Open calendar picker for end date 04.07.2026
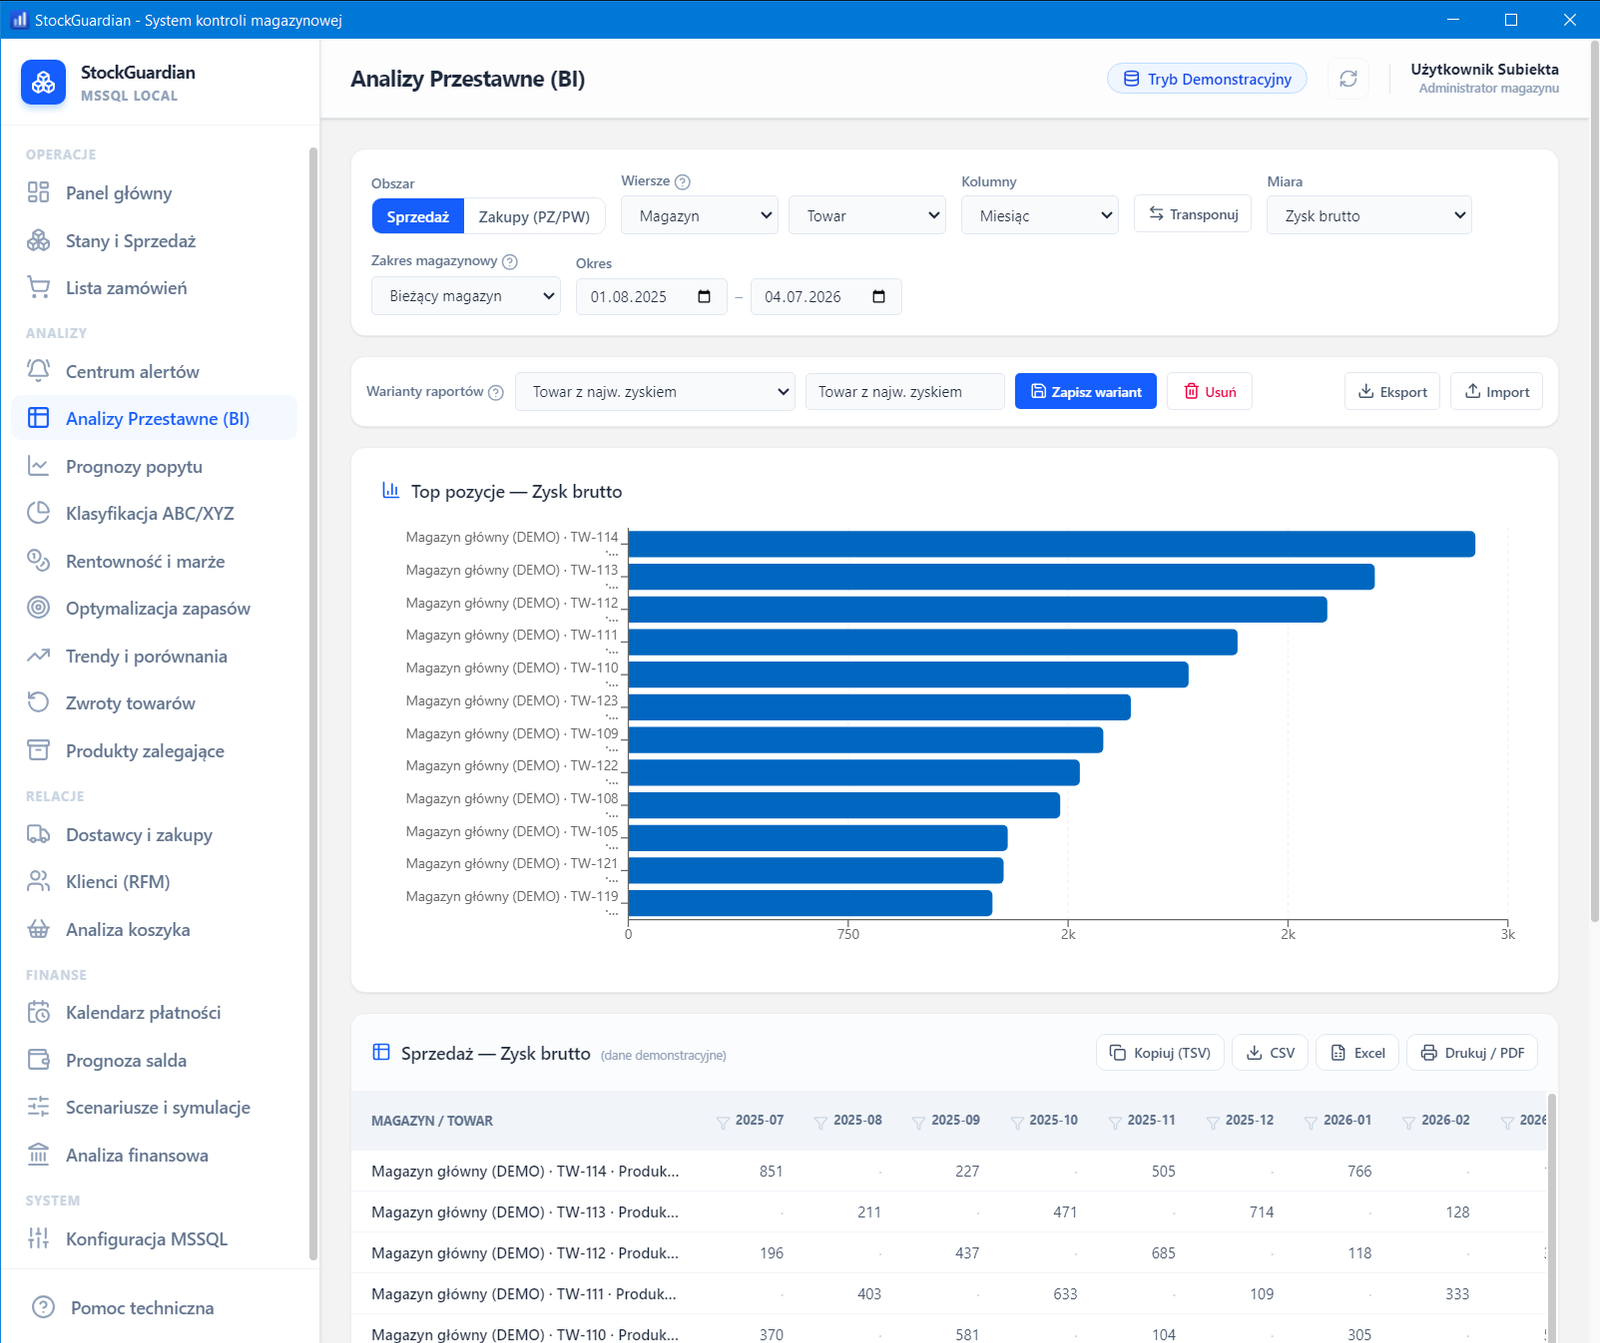The height and width of the screenshot is (1343, 1600). (879, 297)
